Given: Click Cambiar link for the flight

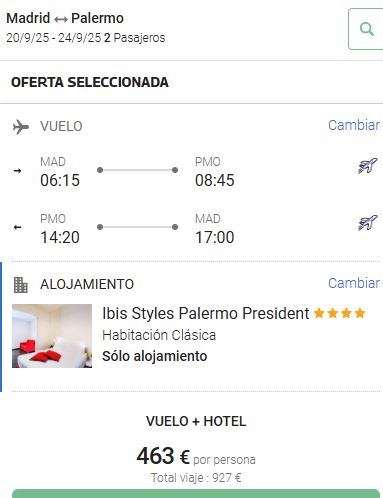Looking at the screenshot, I should click(354, 125).
